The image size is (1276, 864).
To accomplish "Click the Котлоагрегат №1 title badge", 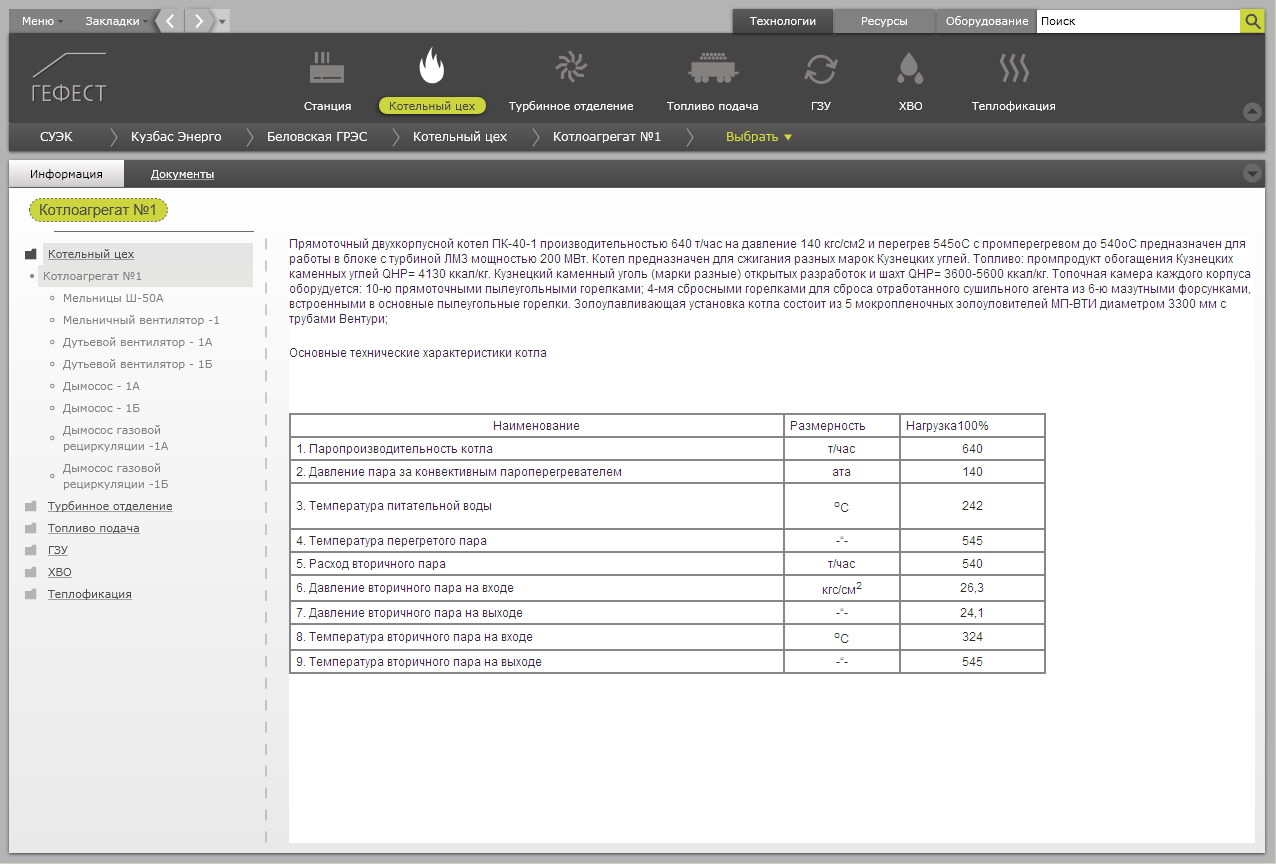I will coord(99,210).
